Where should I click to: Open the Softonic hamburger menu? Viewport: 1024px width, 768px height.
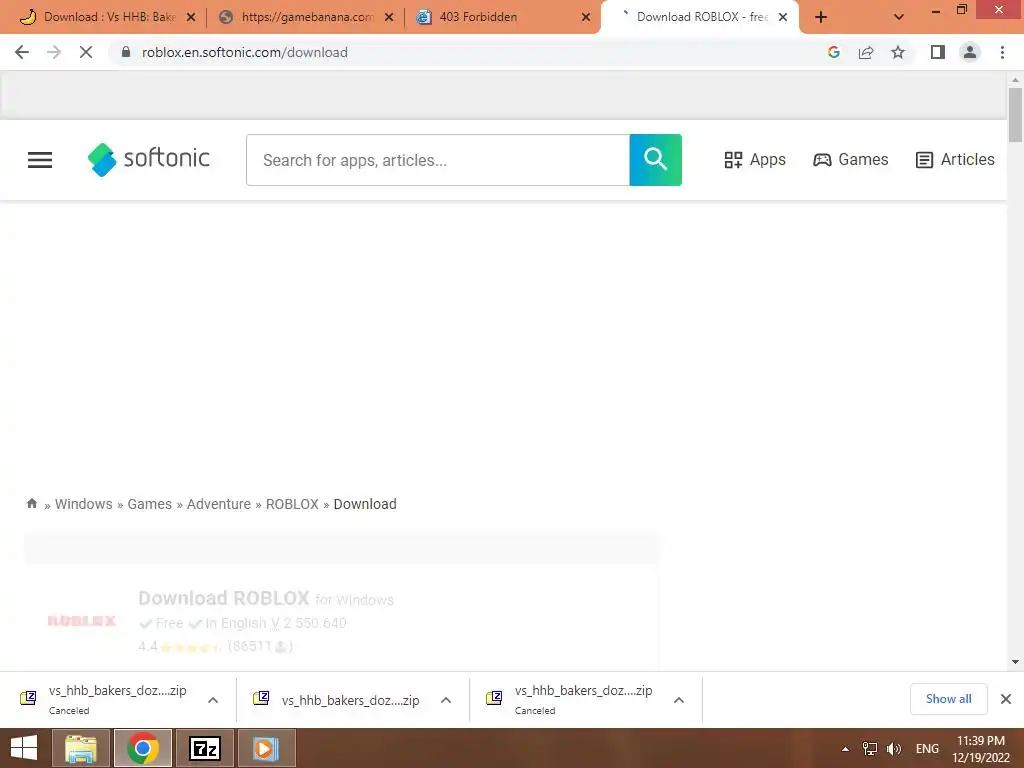tap(40, 160)
